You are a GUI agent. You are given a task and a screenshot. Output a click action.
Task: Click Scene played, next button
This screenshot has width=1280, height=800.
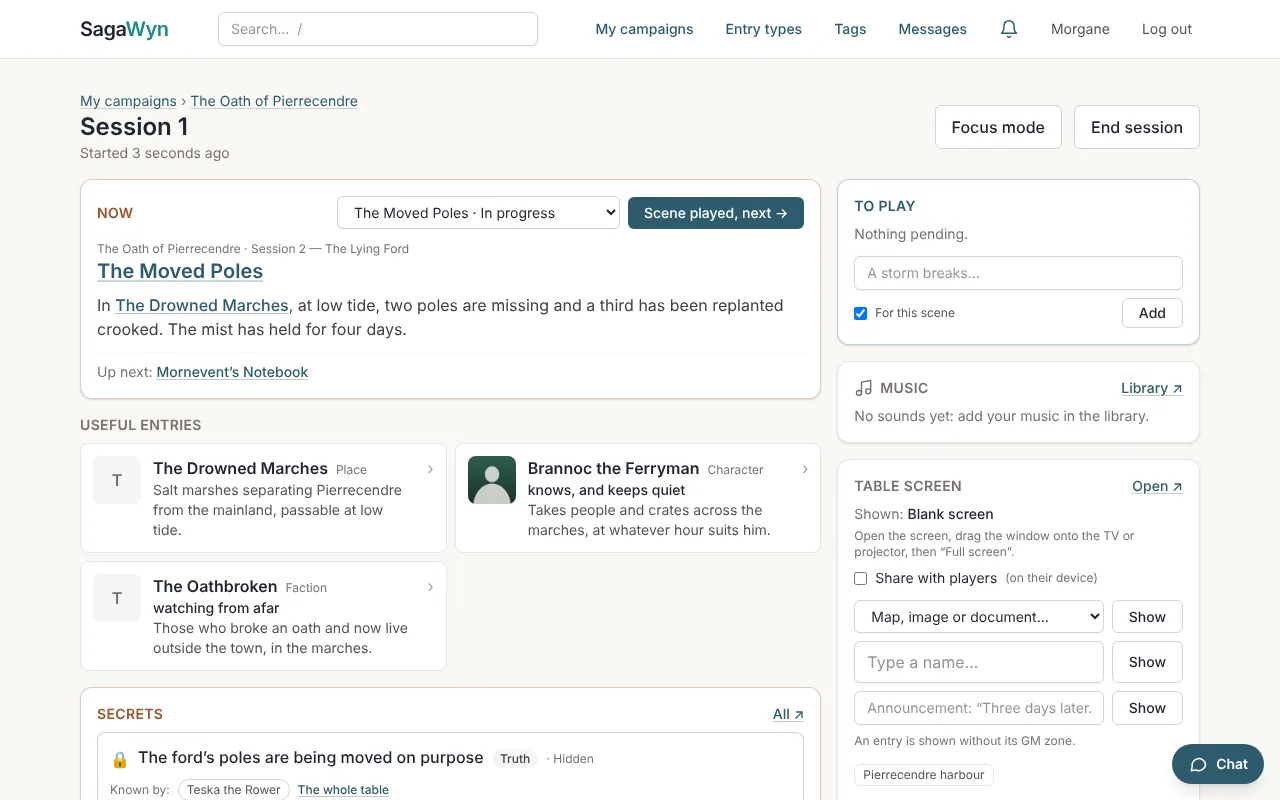tap(716, 213)
